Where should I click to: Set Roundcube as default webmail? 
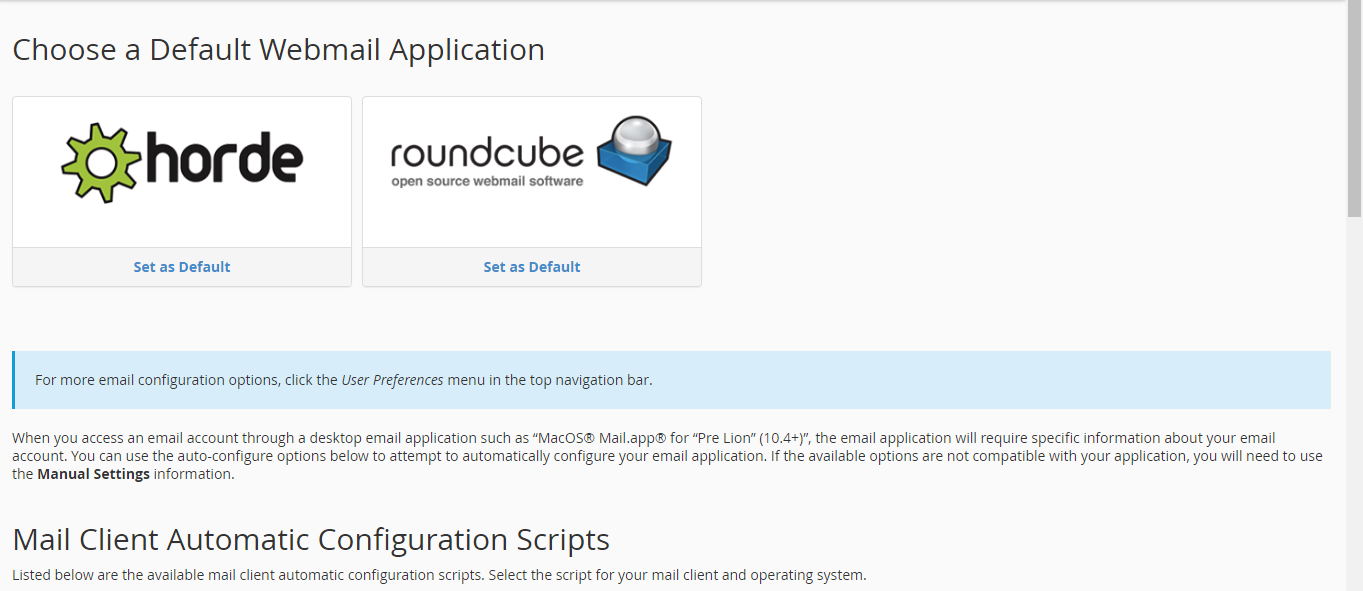tap(532, 267)
